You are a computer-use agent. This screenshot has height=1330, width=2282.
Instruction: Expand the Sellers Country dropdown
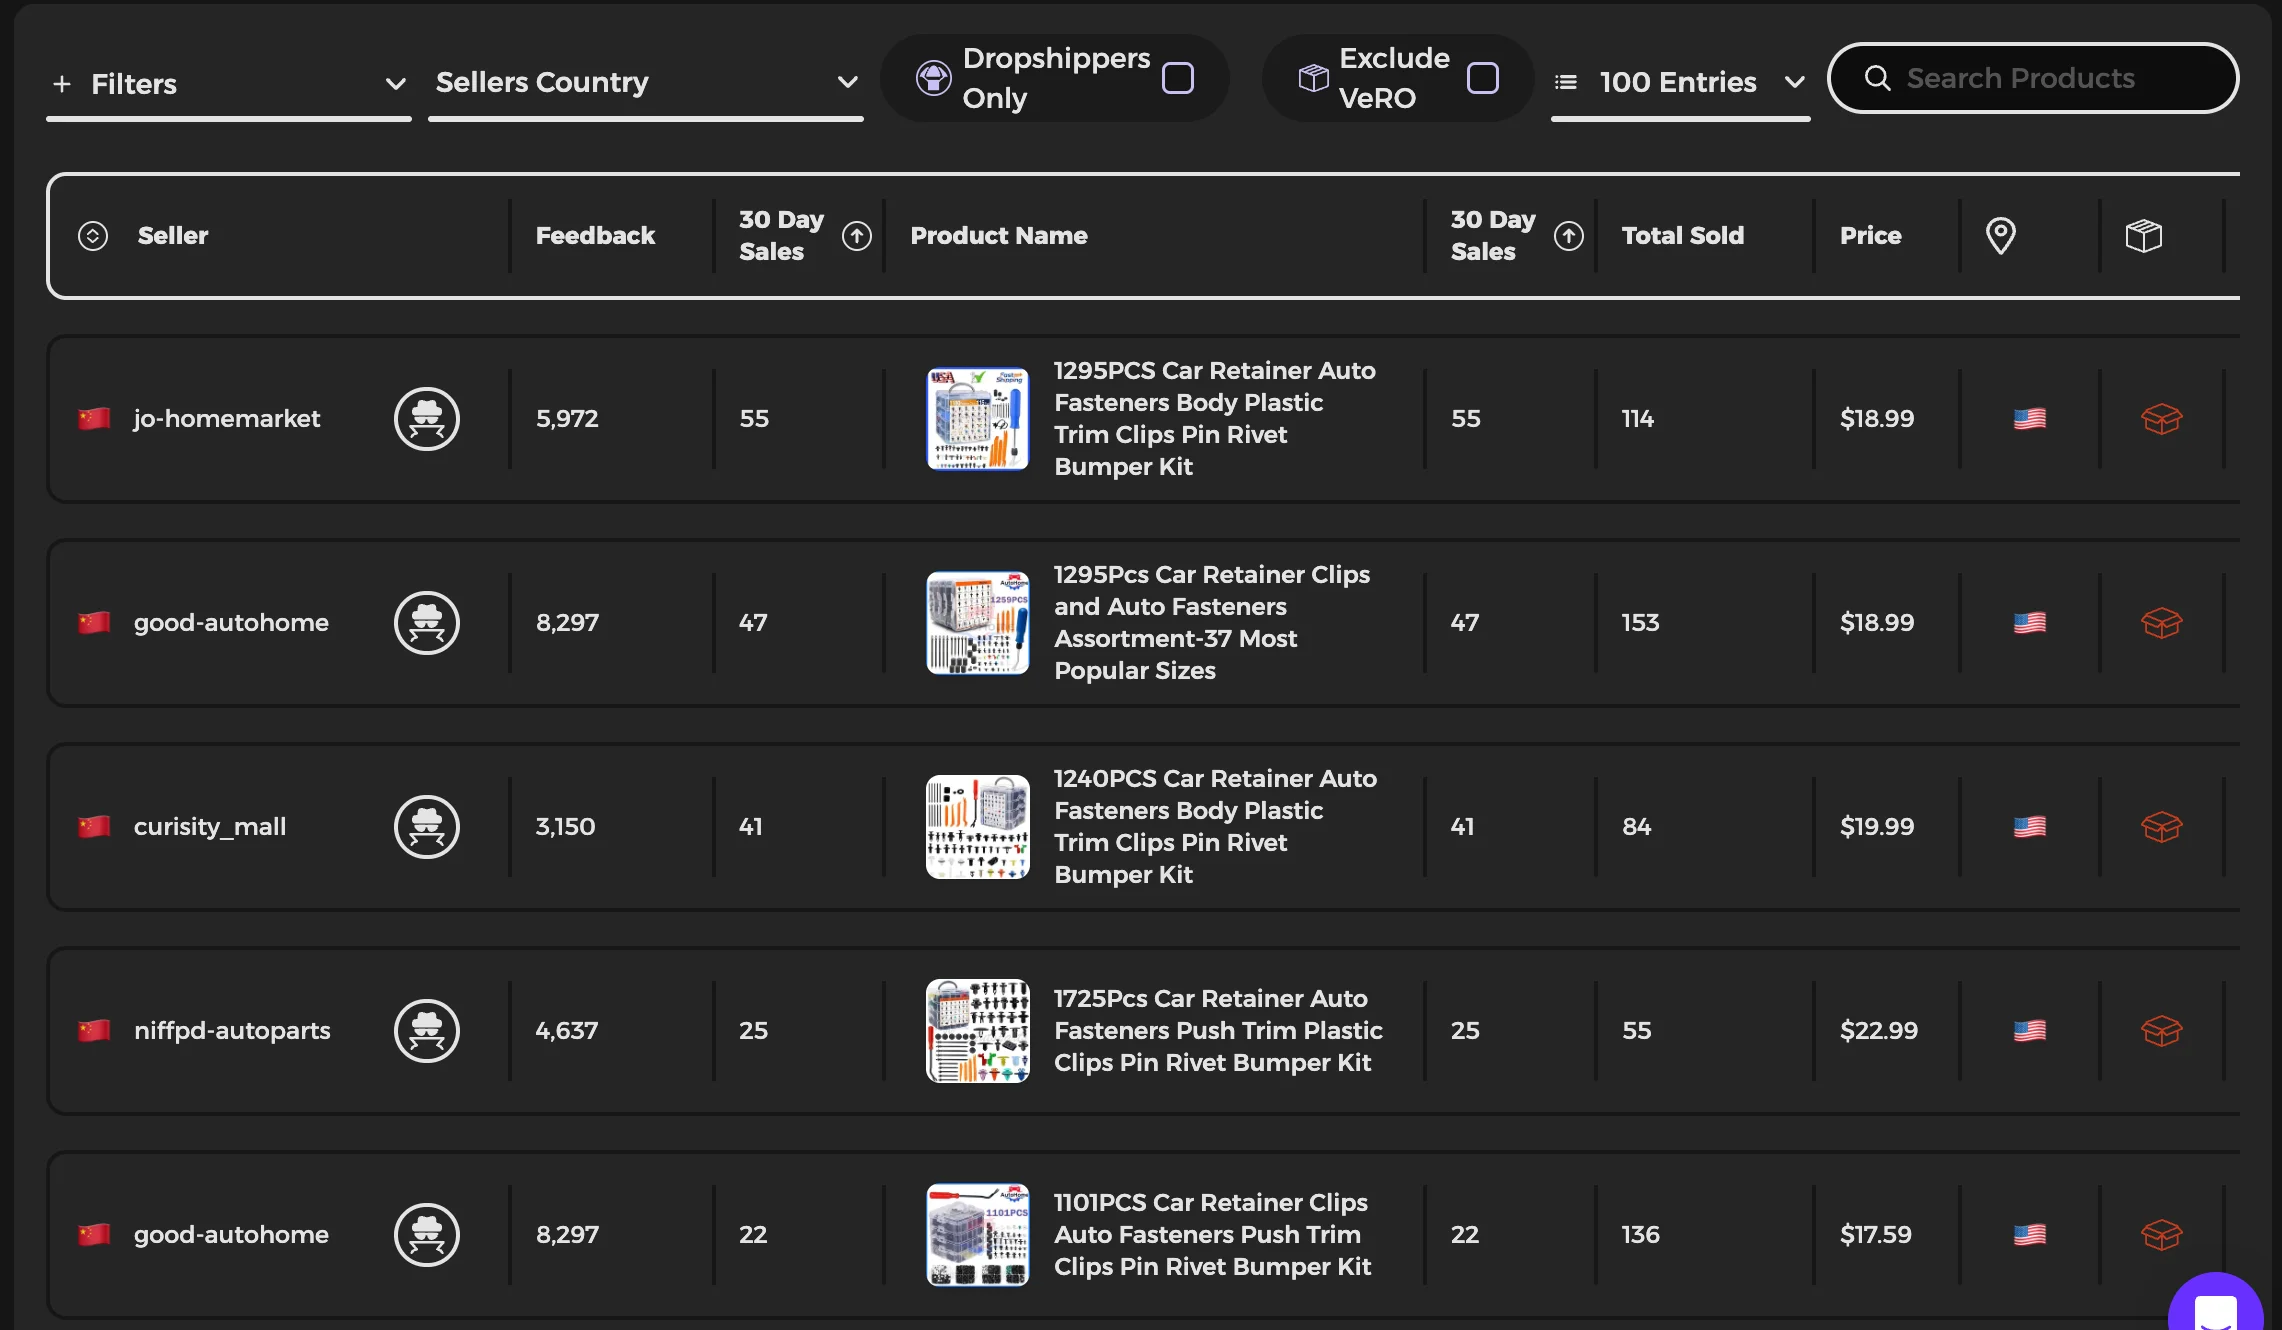coord(646,83)
